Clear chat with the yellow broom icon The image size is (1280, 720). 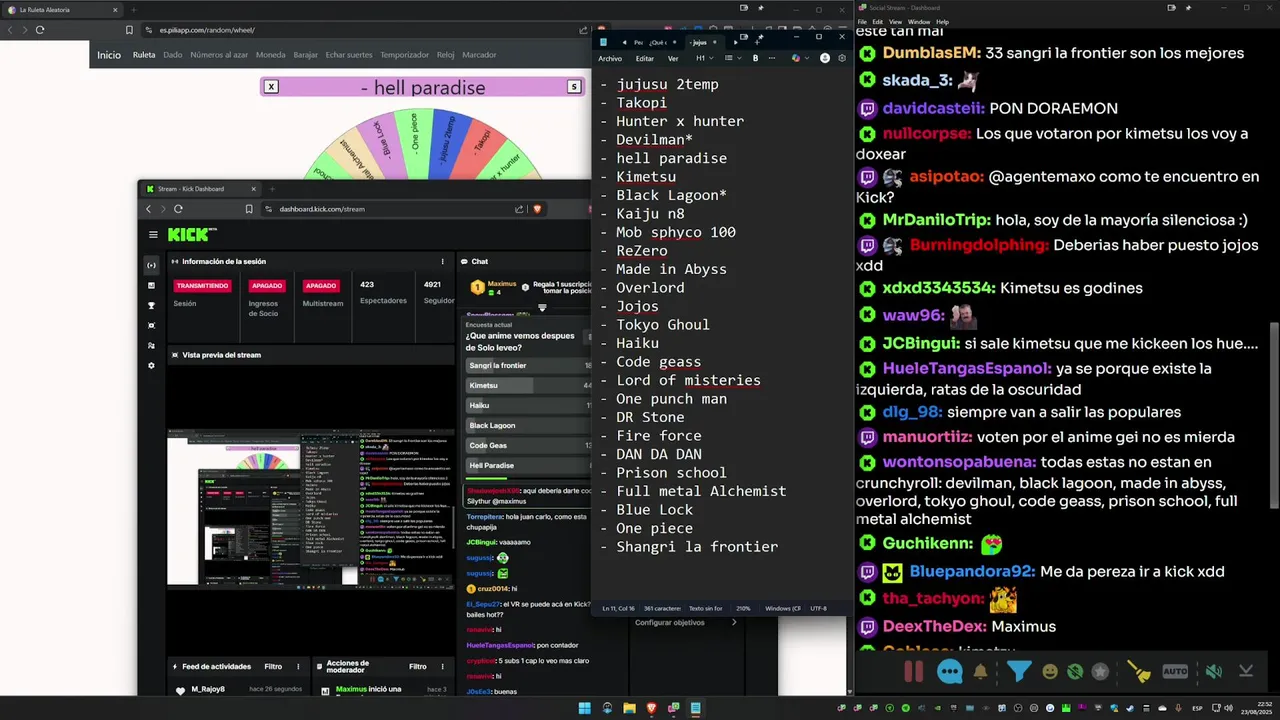pos(1138,672)
